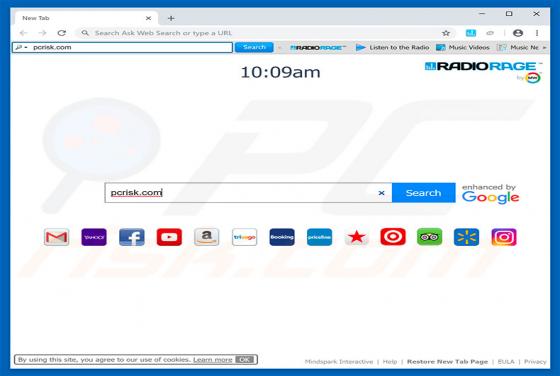
Task: Open the Privacy footer link
Action: [535, 362]
